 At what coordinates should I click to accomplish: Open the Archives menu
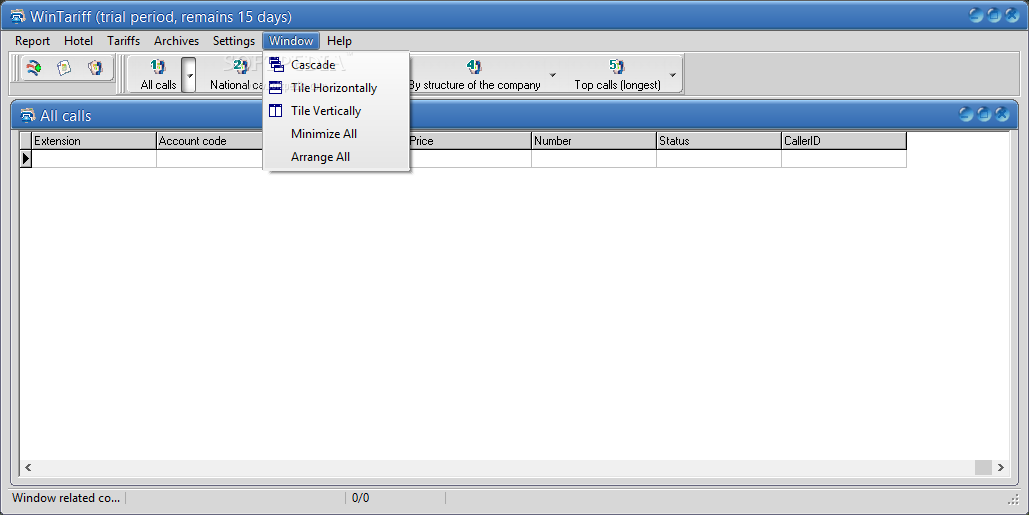[x=176, y=41]
